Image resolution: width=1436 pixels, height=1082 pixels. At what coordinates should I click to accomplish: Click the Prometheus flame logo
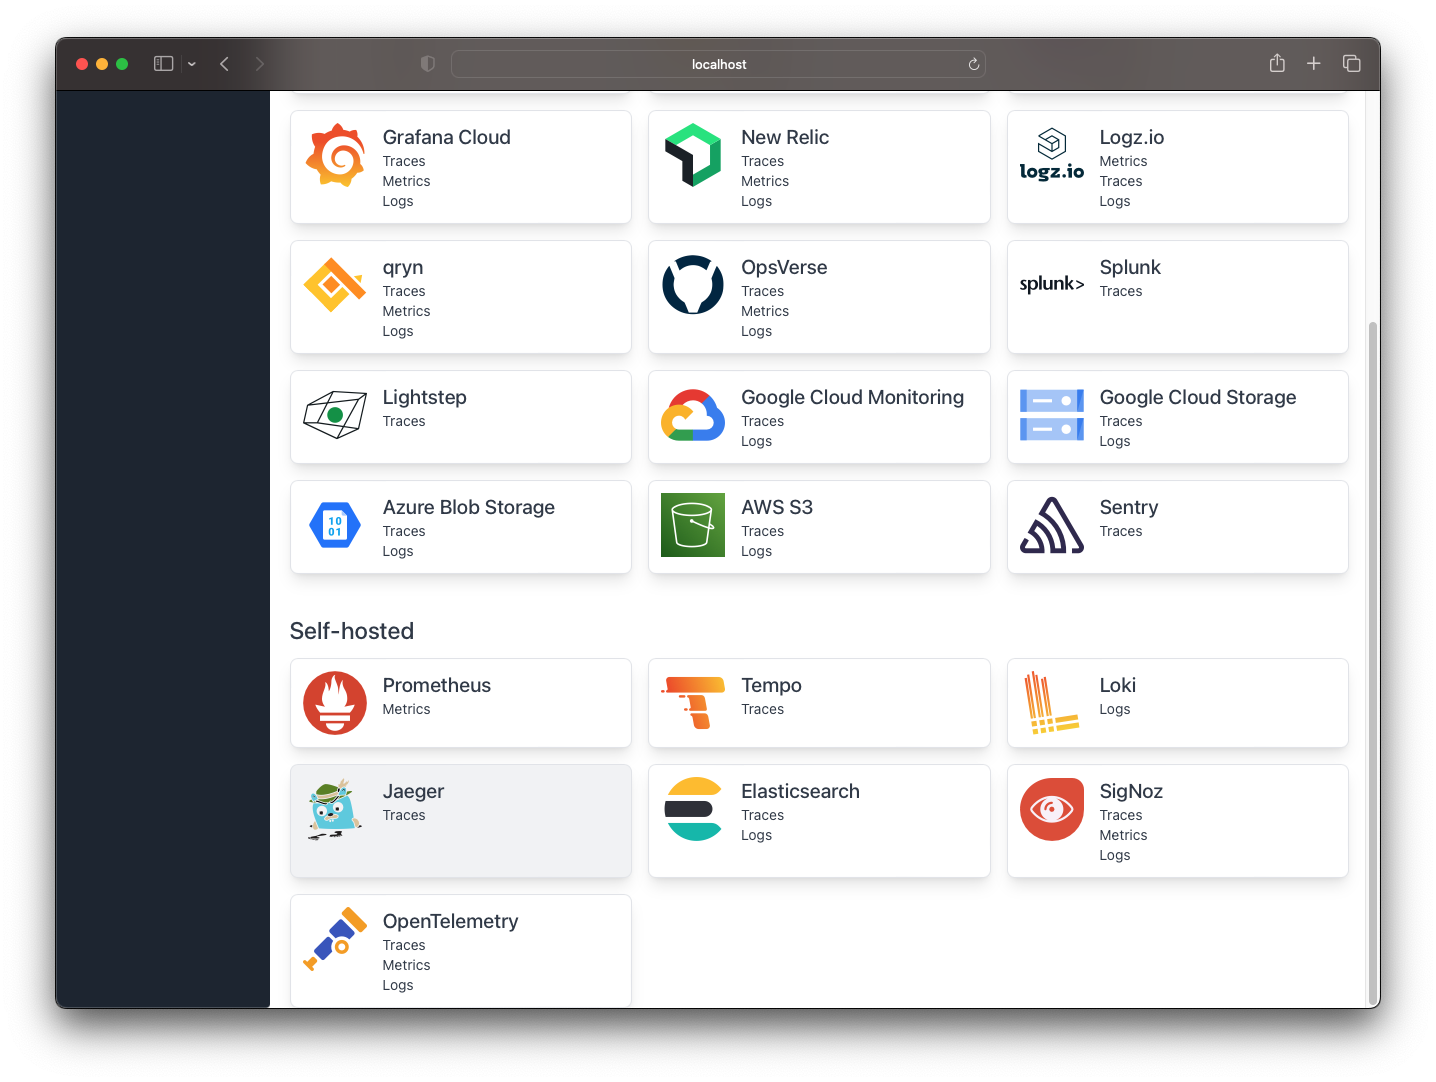(335, 703)
